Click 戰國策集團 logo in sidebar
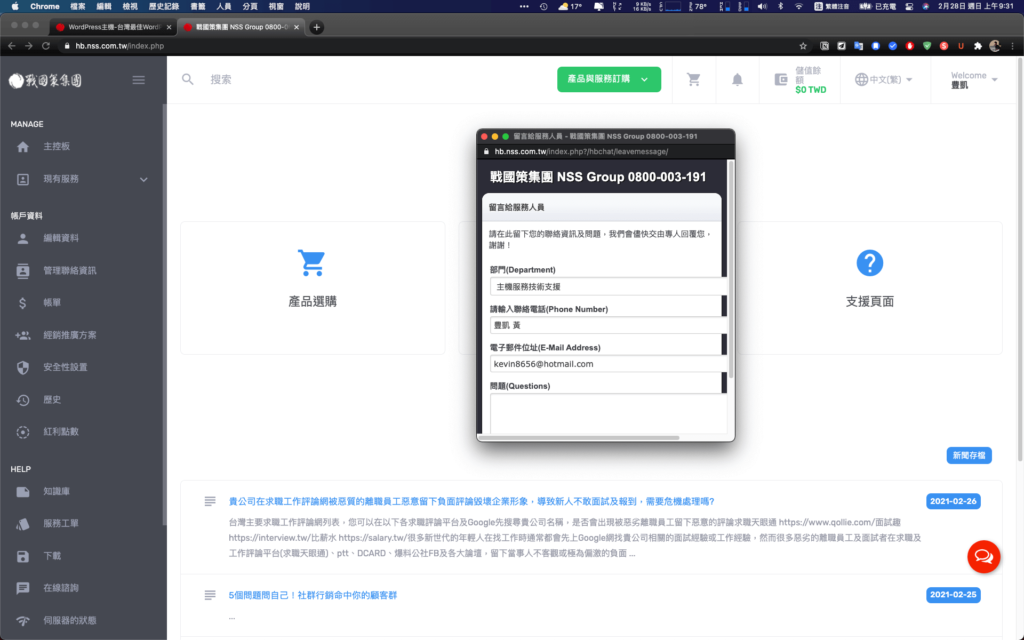Screen dimensions: 1024x640 (46, 80)
